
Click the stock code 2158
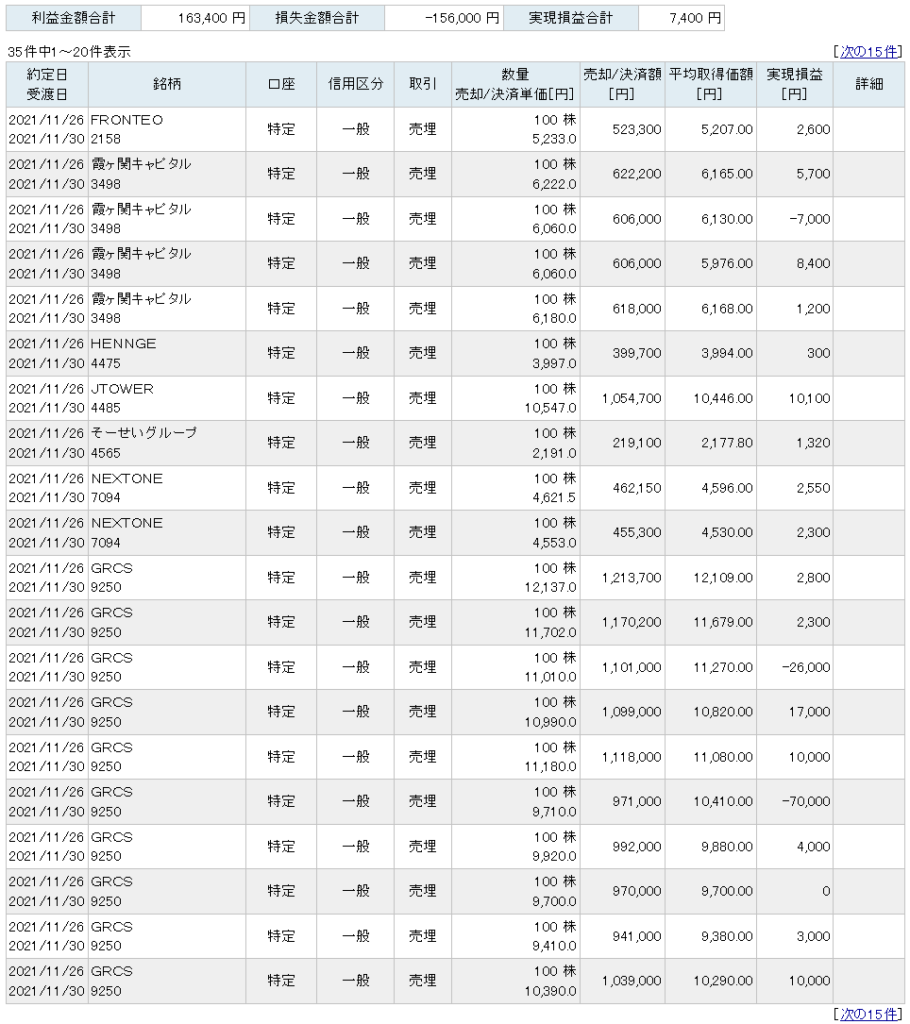[106, 139]
